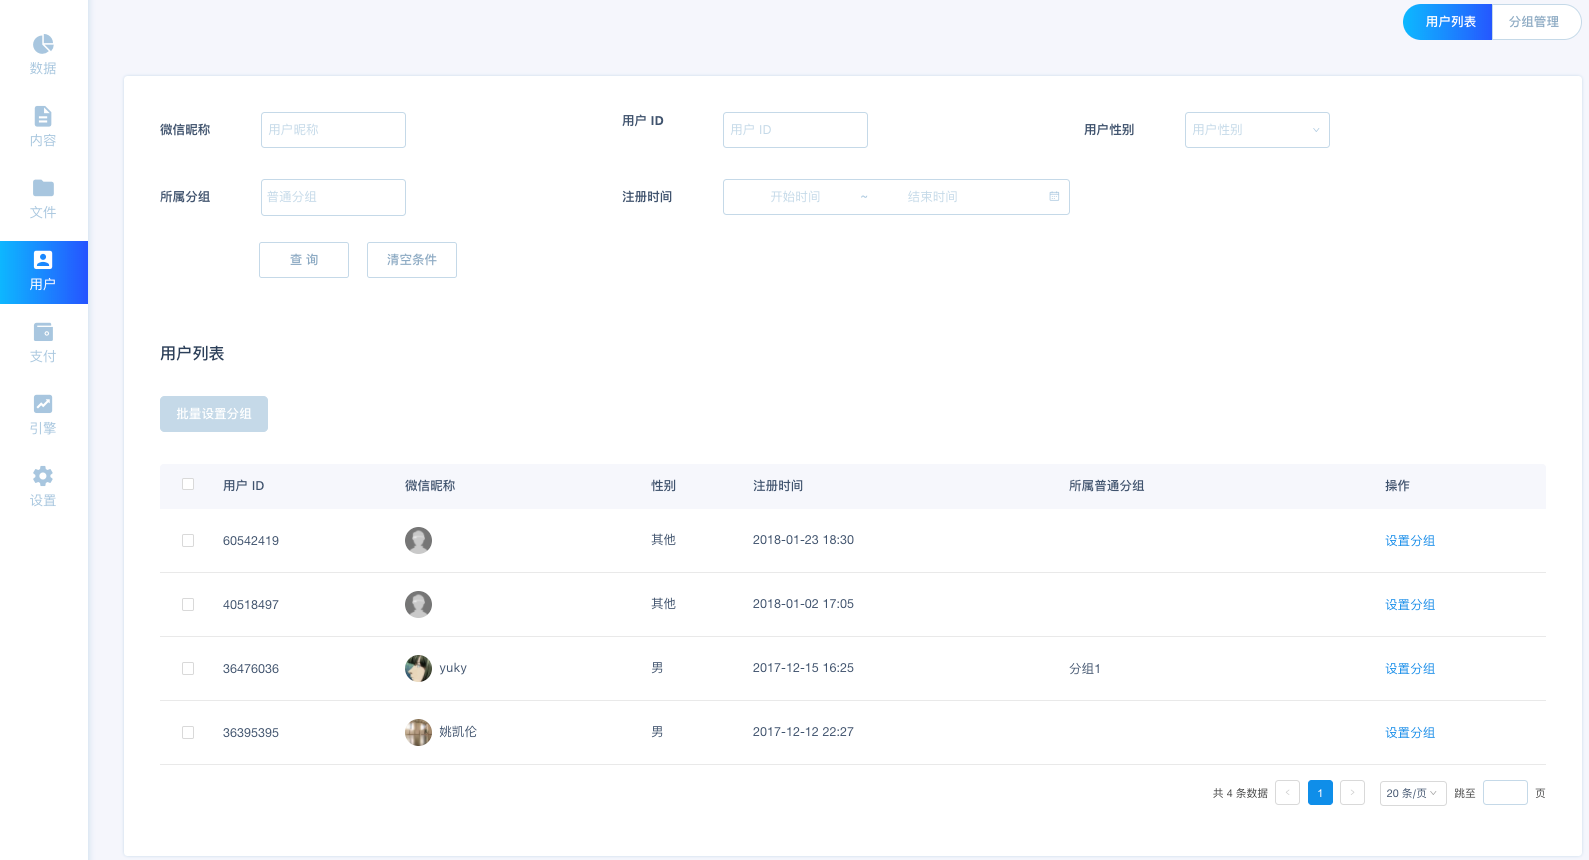Open the 引擎 chart sidebar icon
The image size is (1589, 860).
[43, 405]
